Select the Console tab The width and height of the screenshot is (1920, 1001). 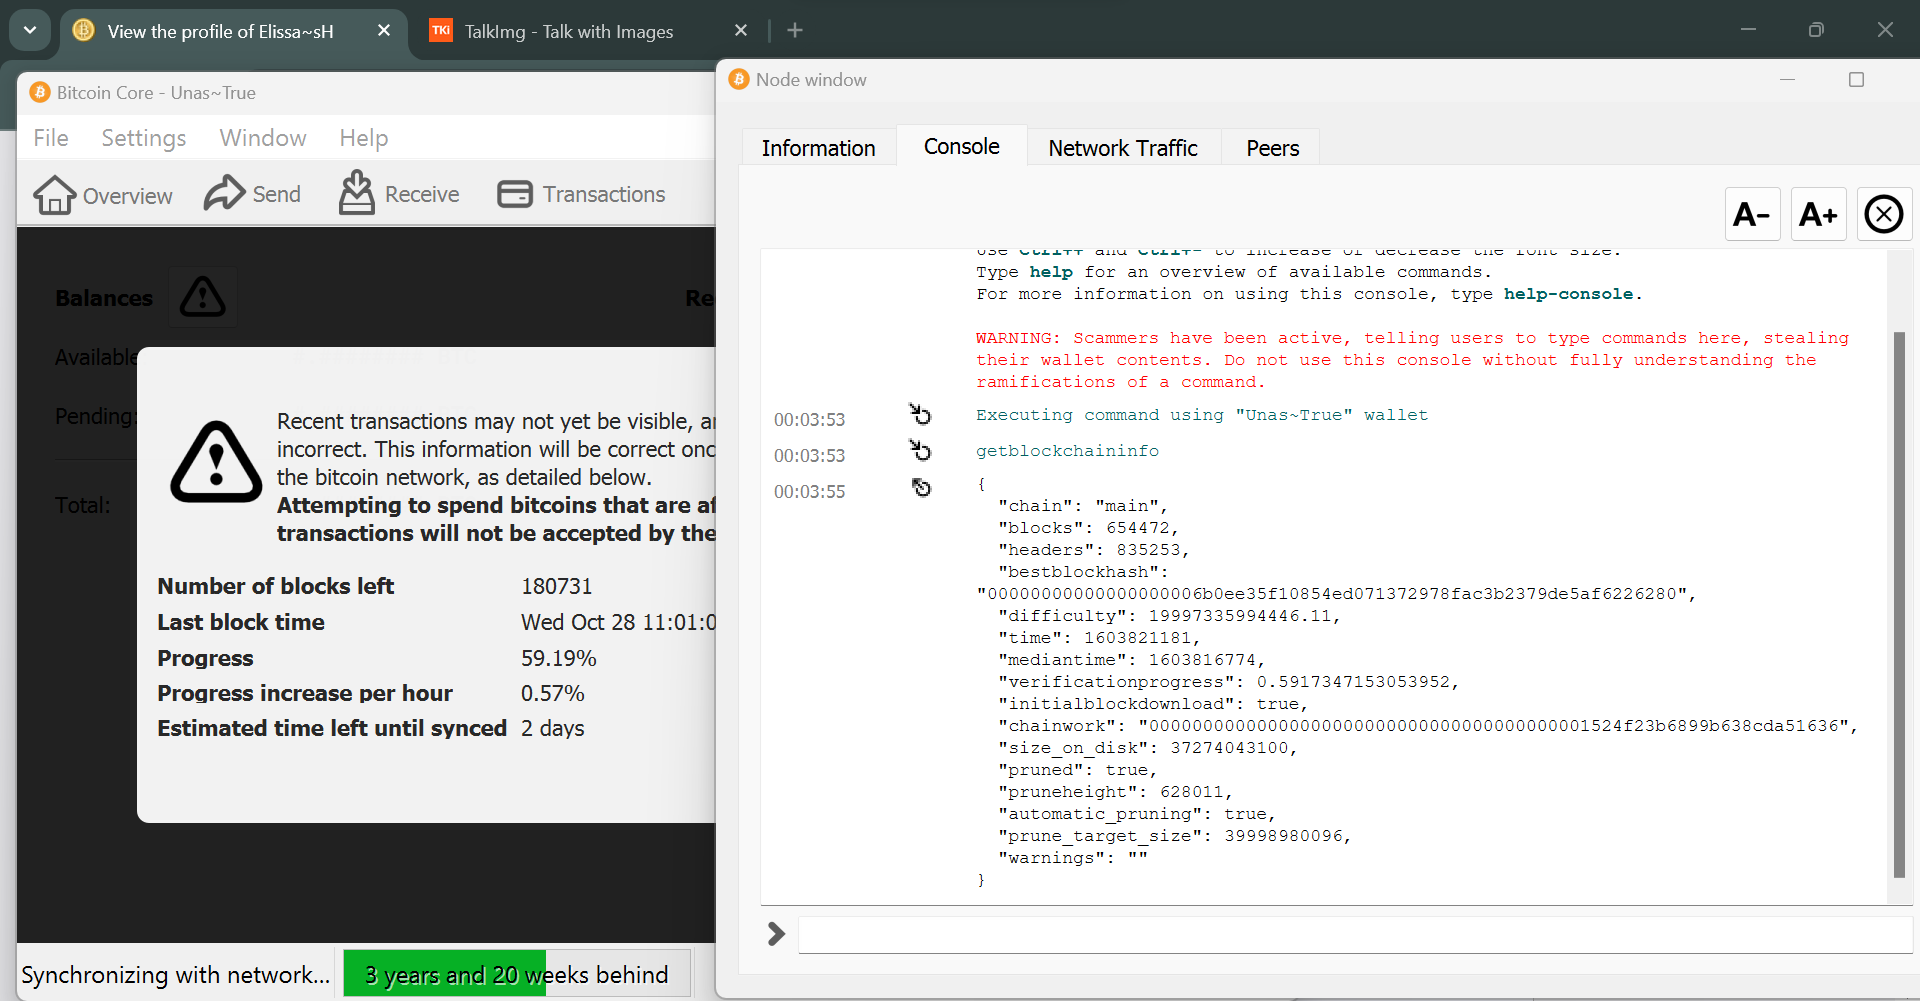(961, 146)
